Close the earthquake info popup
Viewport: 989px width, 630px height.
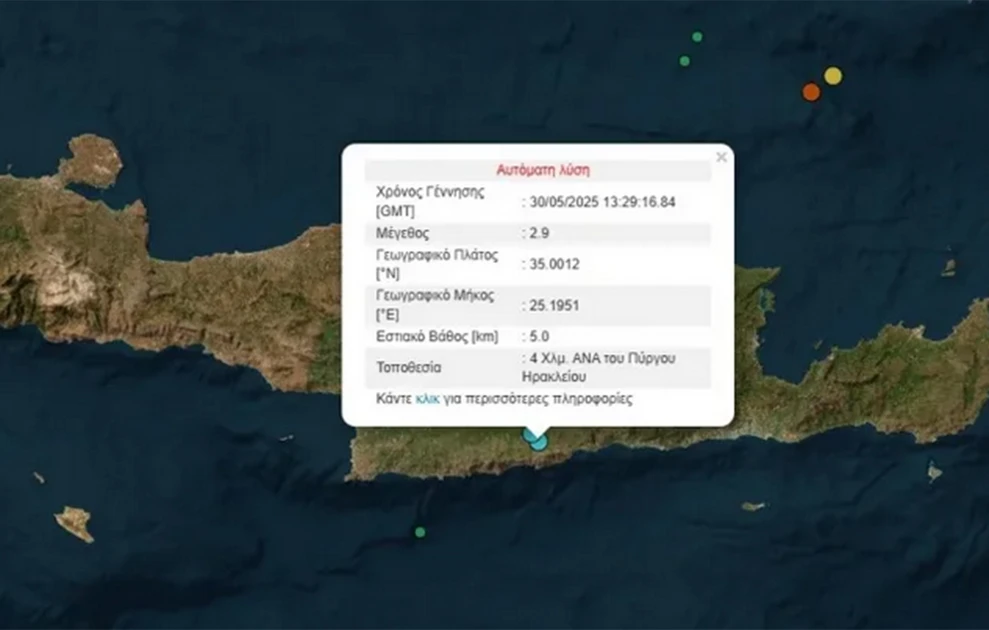721,157
